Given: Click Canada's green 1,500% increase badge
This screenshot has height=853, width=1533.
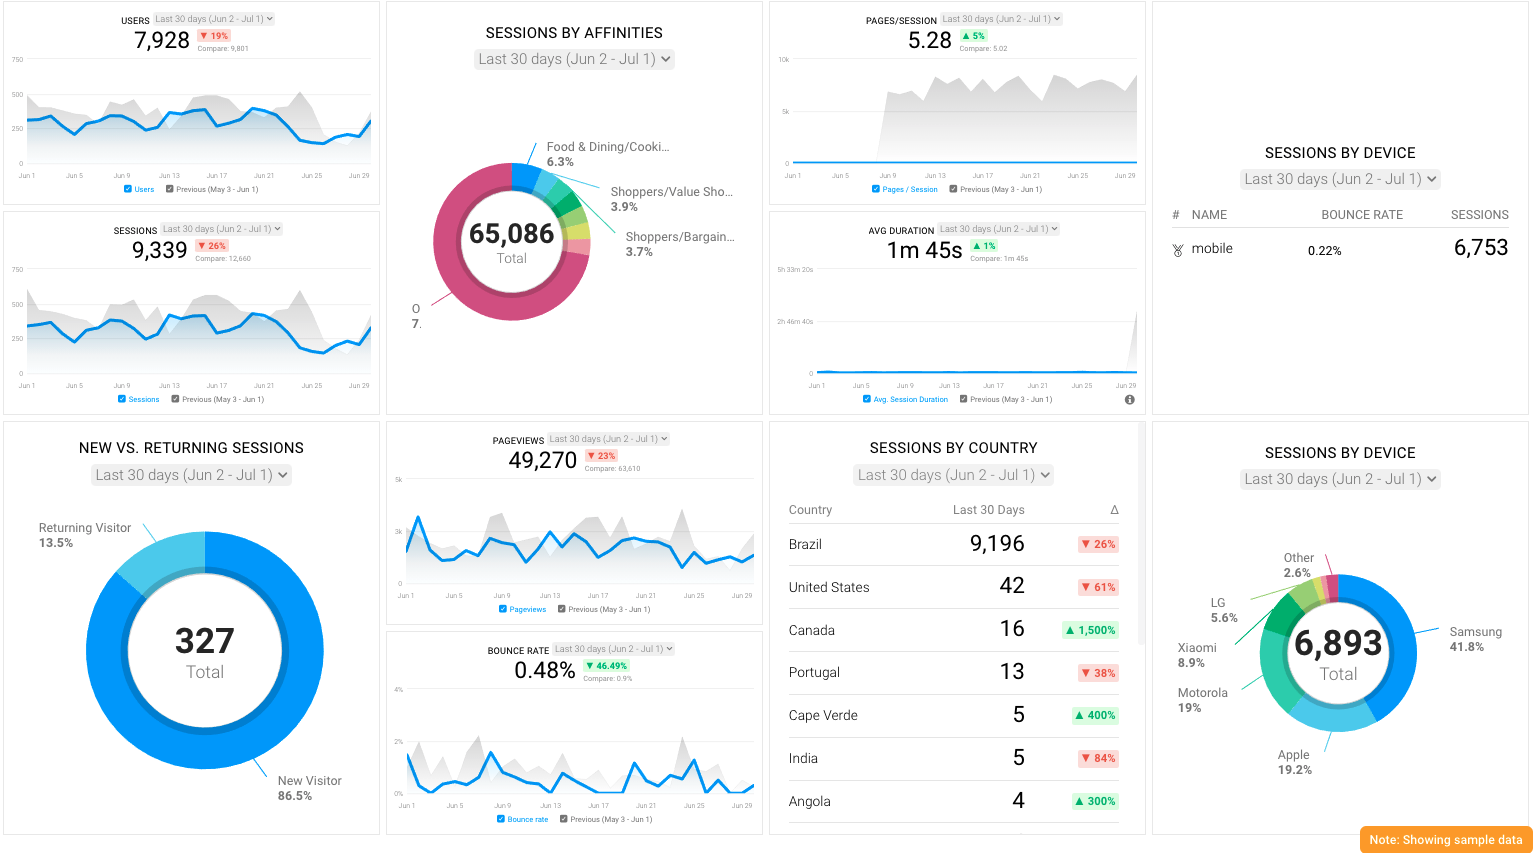Looking at the screenshot, I should click(1090, 631).
